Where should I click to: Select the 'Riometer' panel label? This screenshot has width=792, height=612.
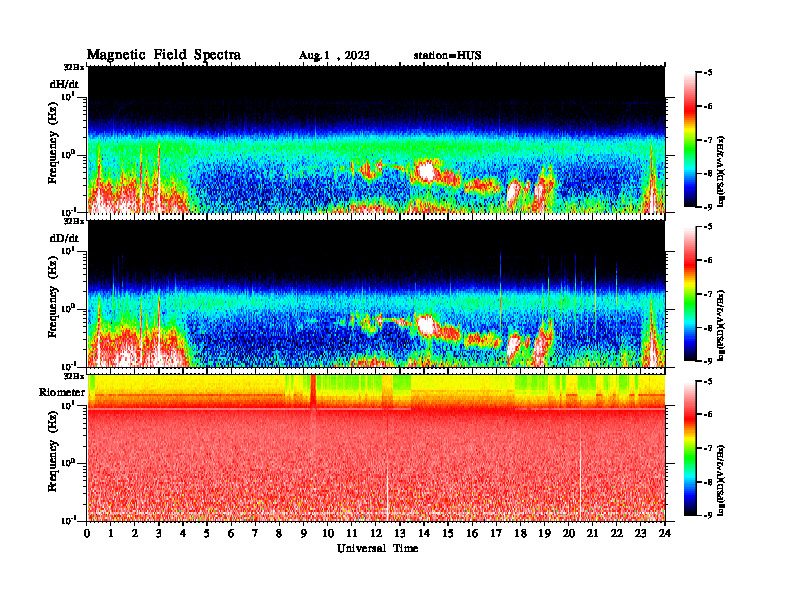pos(62,392)
